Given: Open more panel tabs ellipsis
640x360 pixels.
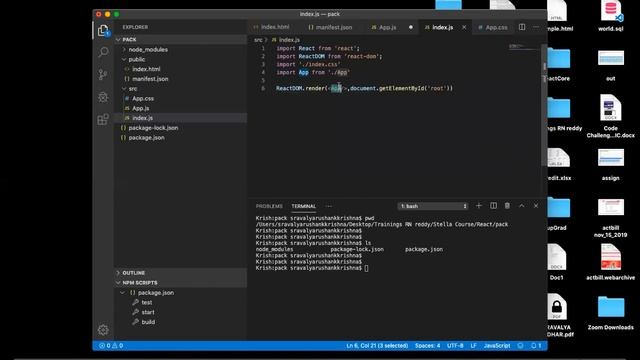Looking at the screenshot, I should tap(329, 206).
